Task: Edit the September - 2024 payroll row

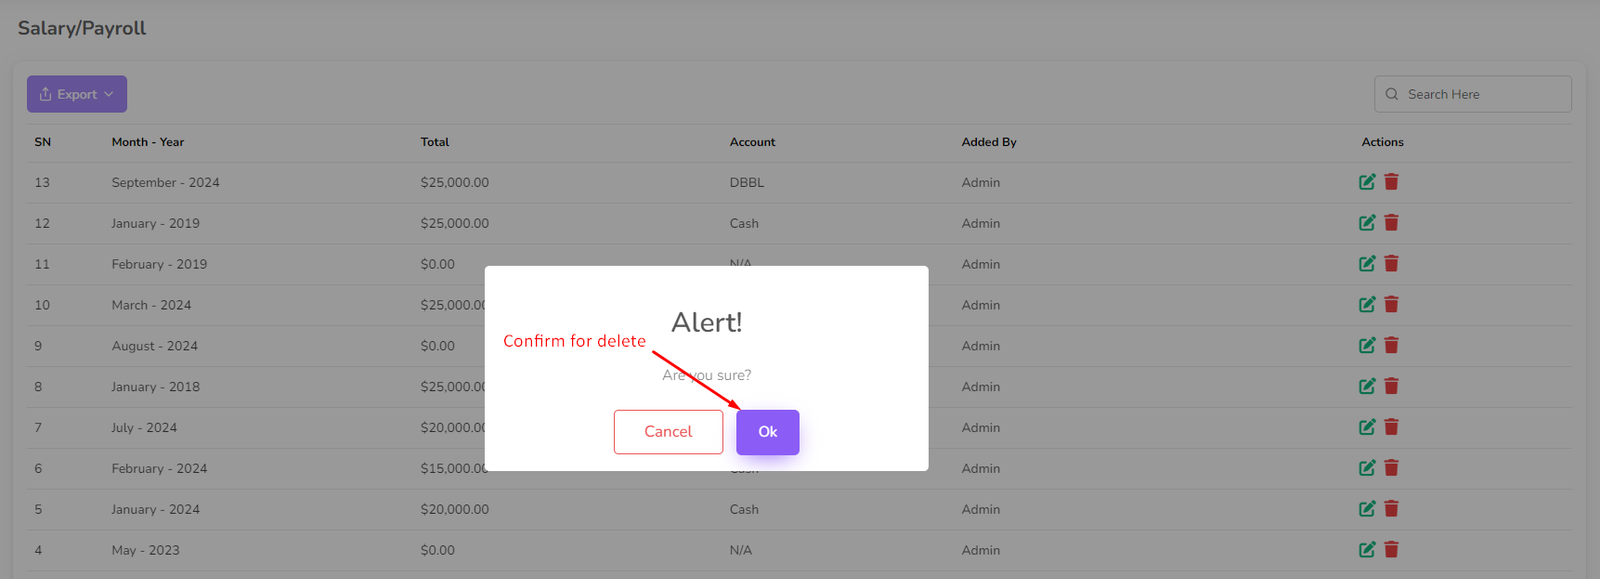Action: (1367, 182)
